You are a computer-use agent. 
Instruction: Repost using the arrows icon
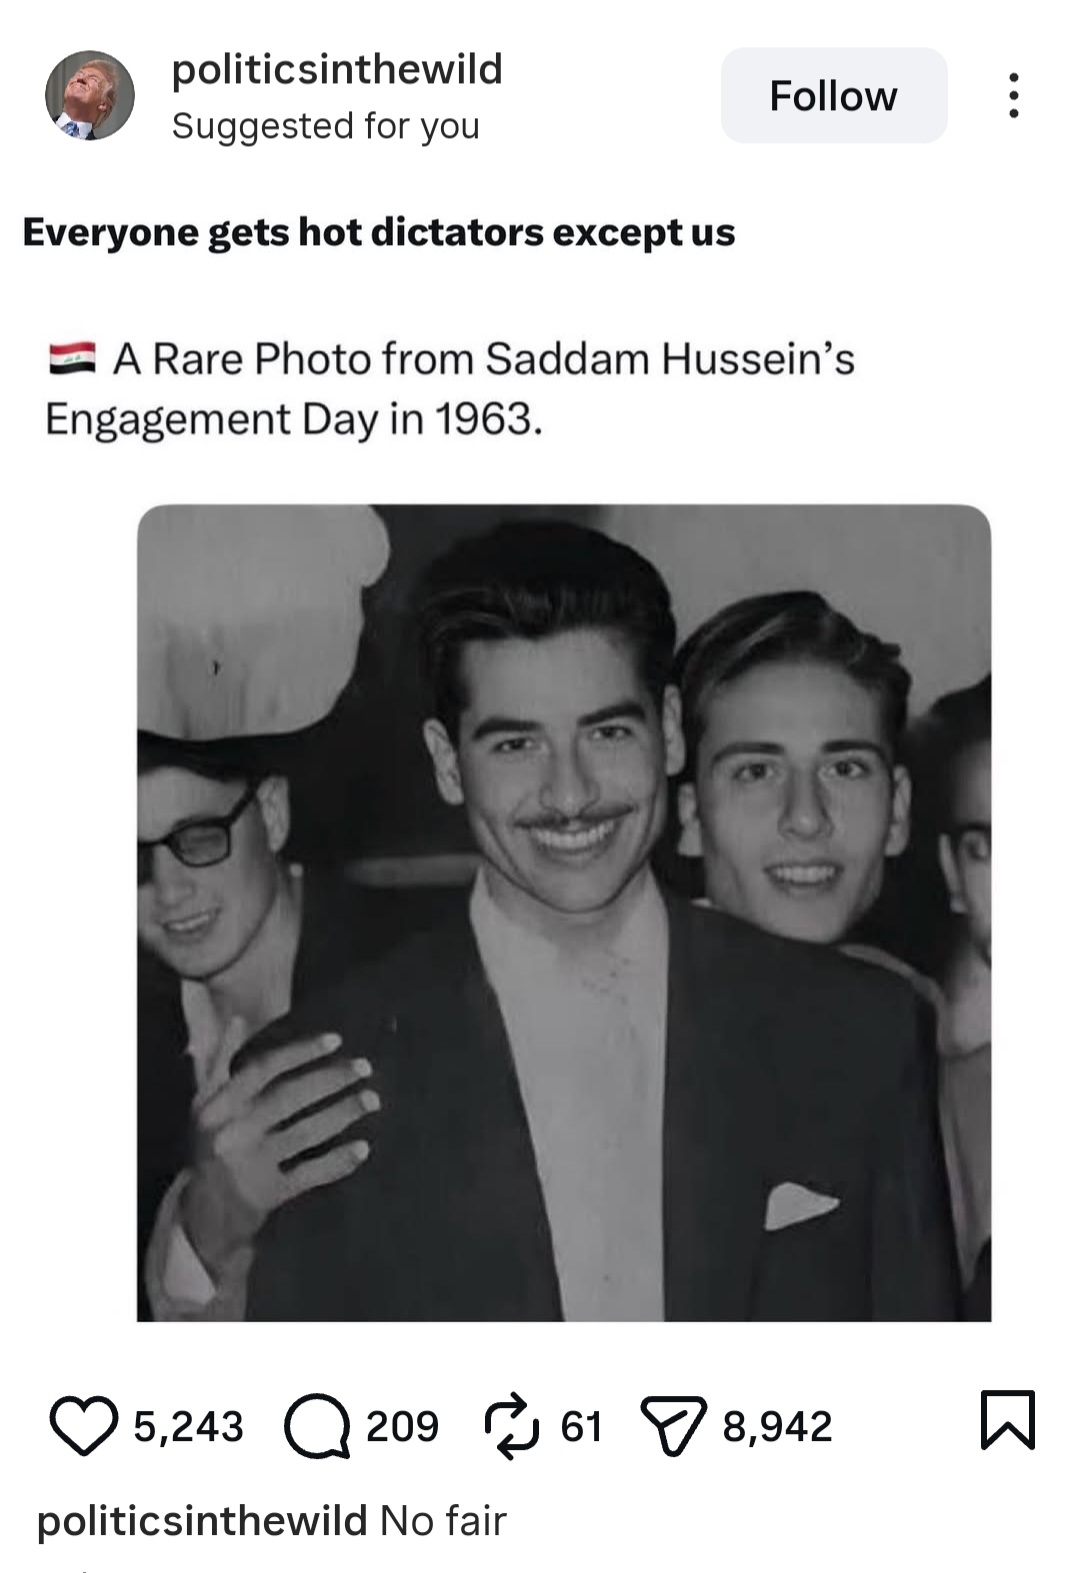point(510,1426)
